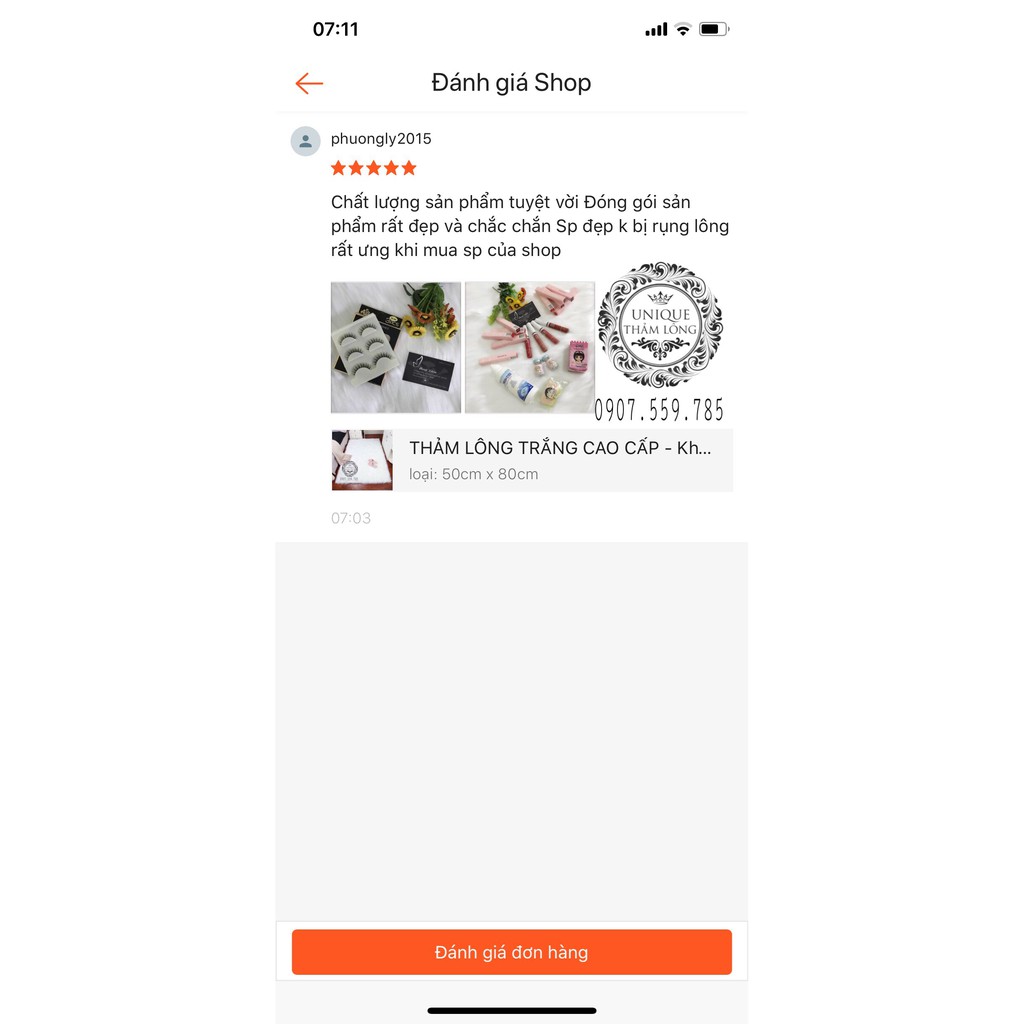
Task: Tap the Đánh giá Shop page title
Action: point(511,83)
